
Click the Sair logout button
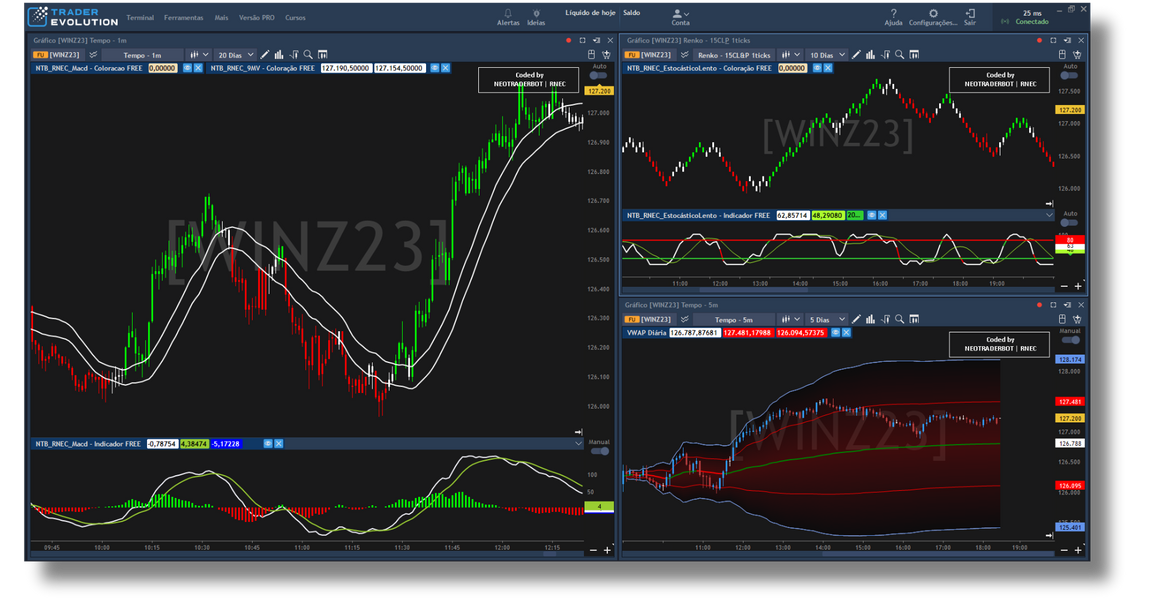pos(969,16)
